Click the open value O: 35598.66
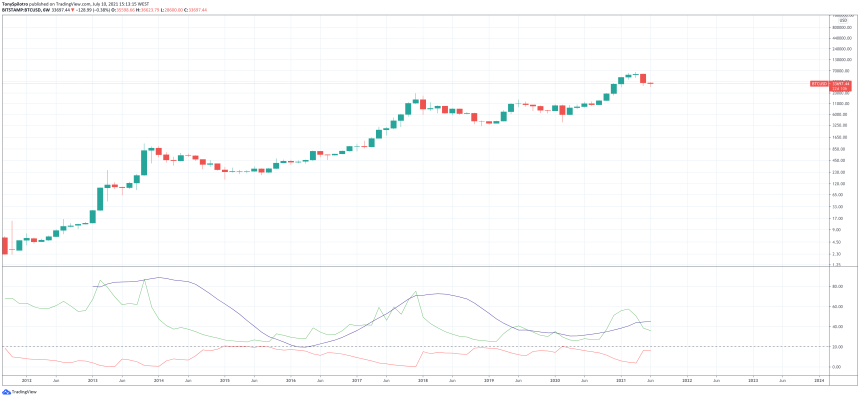Viewport: 860px width, 398px height. 124,10
